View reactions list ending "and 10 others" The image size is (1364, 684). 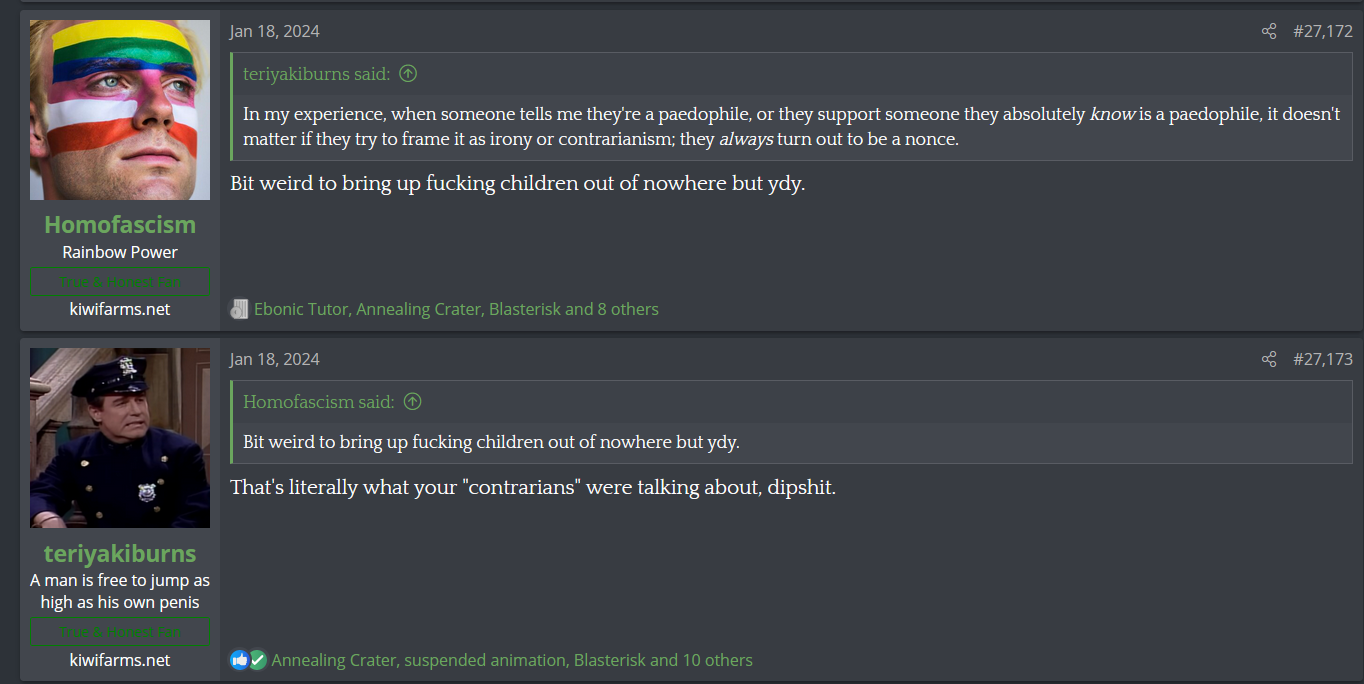tap(512, 660)
